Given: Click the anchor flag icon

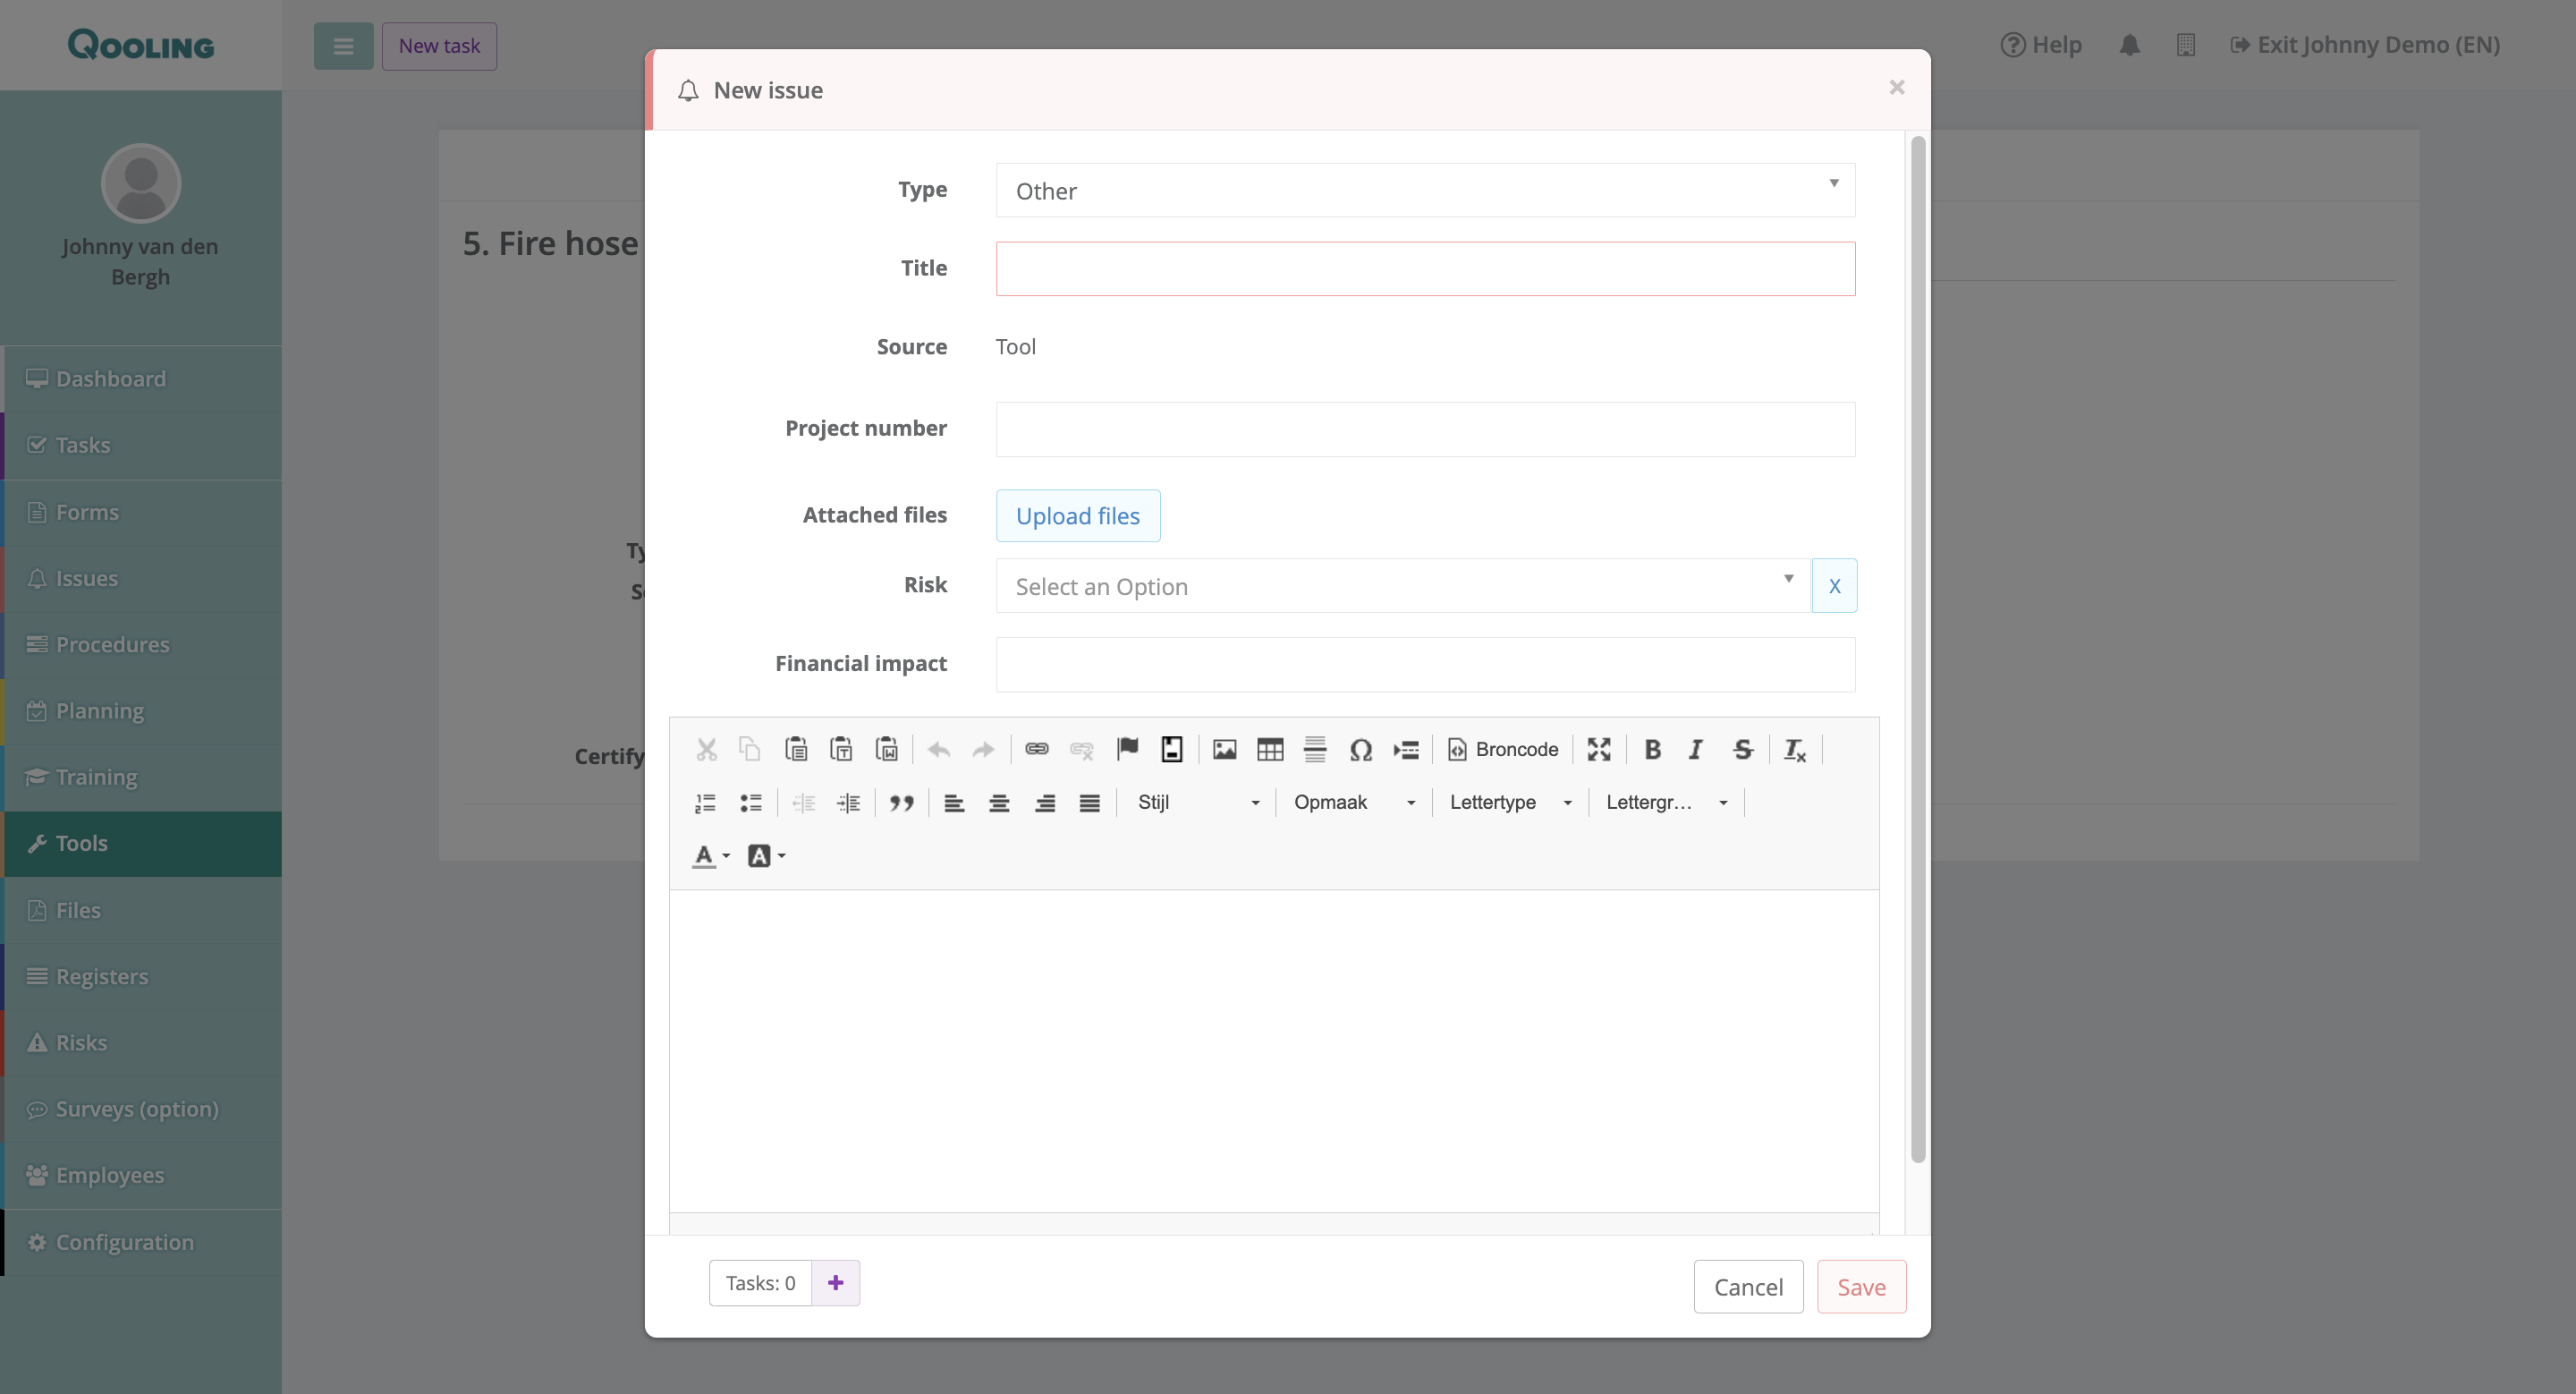Looking at the screenshot, I should (1127, 749).
